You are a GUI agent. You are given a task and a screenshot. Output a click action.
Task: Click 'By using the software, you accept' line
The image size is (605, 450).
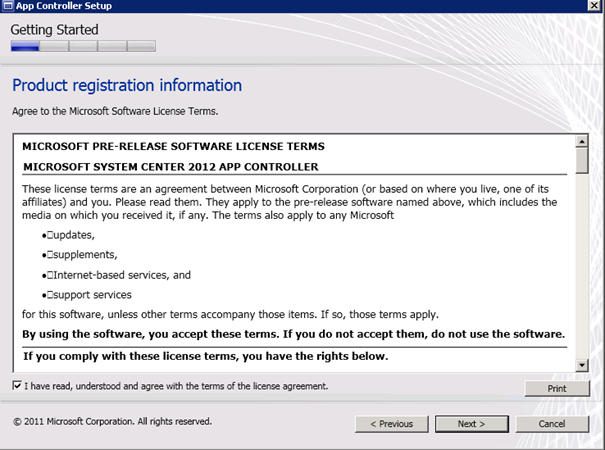293,334
